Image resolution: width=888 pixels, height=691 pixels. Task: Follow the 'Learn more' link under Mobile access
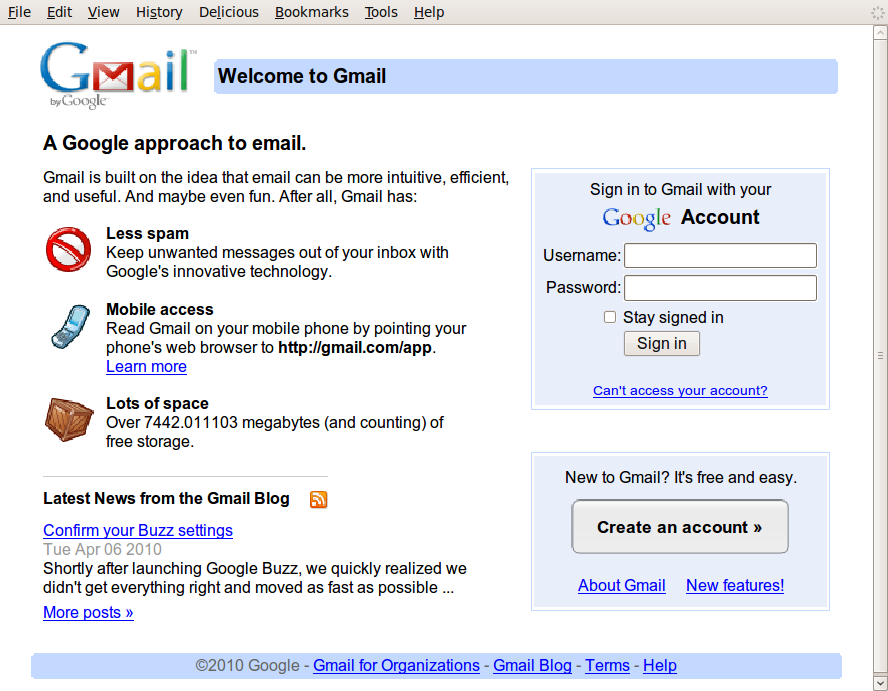pyautogui.click(x=146, y=366)
